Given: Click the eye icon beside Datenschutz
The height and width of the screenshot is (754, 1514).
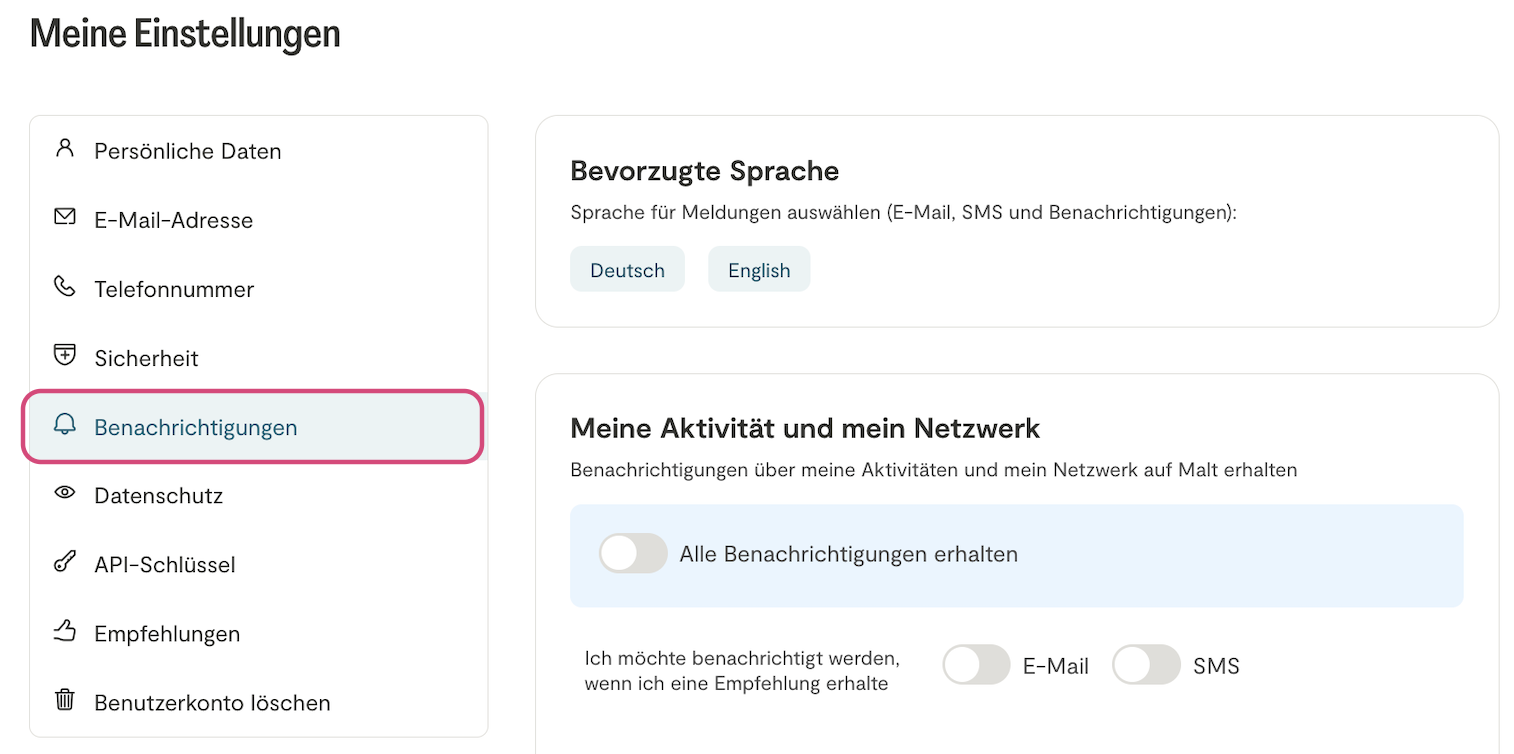Looking at the screenshot, I should [65, 494].
